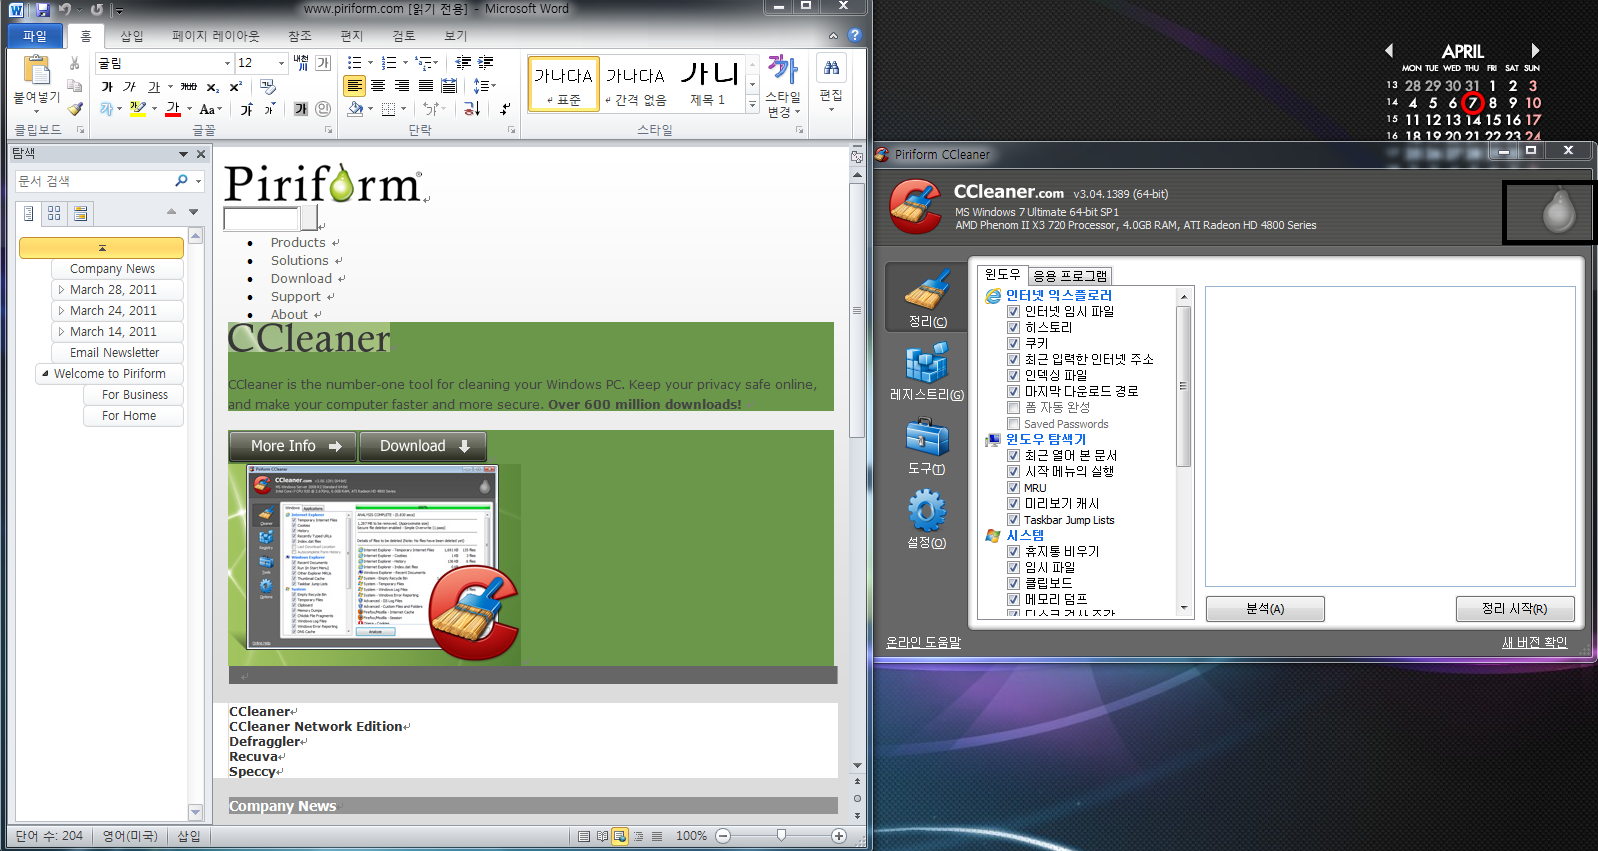Switch to the 페이지 레이아웃 ribbon tab
Screen dimensions: 1598x851
[x=215, y=36]
